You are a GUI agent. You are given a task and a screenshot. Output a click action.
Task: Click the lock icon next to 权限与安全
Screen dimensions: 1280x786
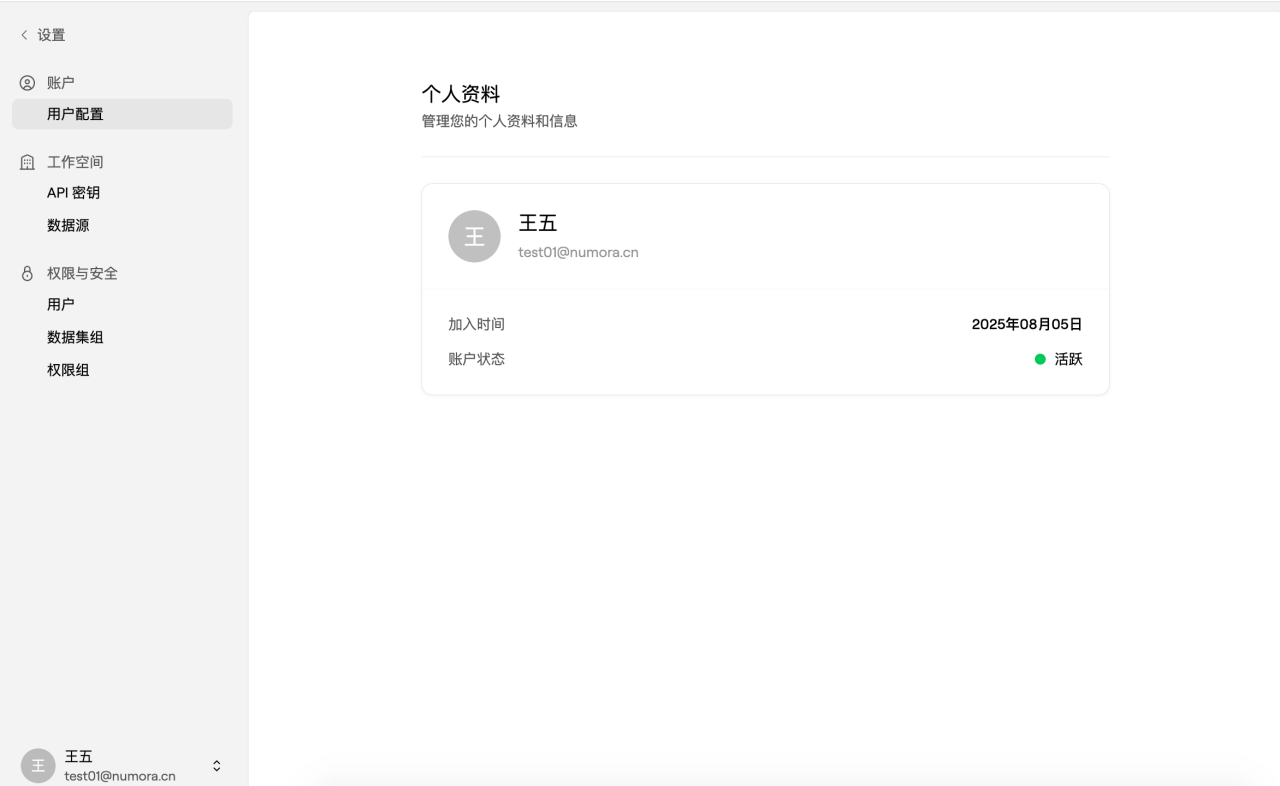coord(25,272)
